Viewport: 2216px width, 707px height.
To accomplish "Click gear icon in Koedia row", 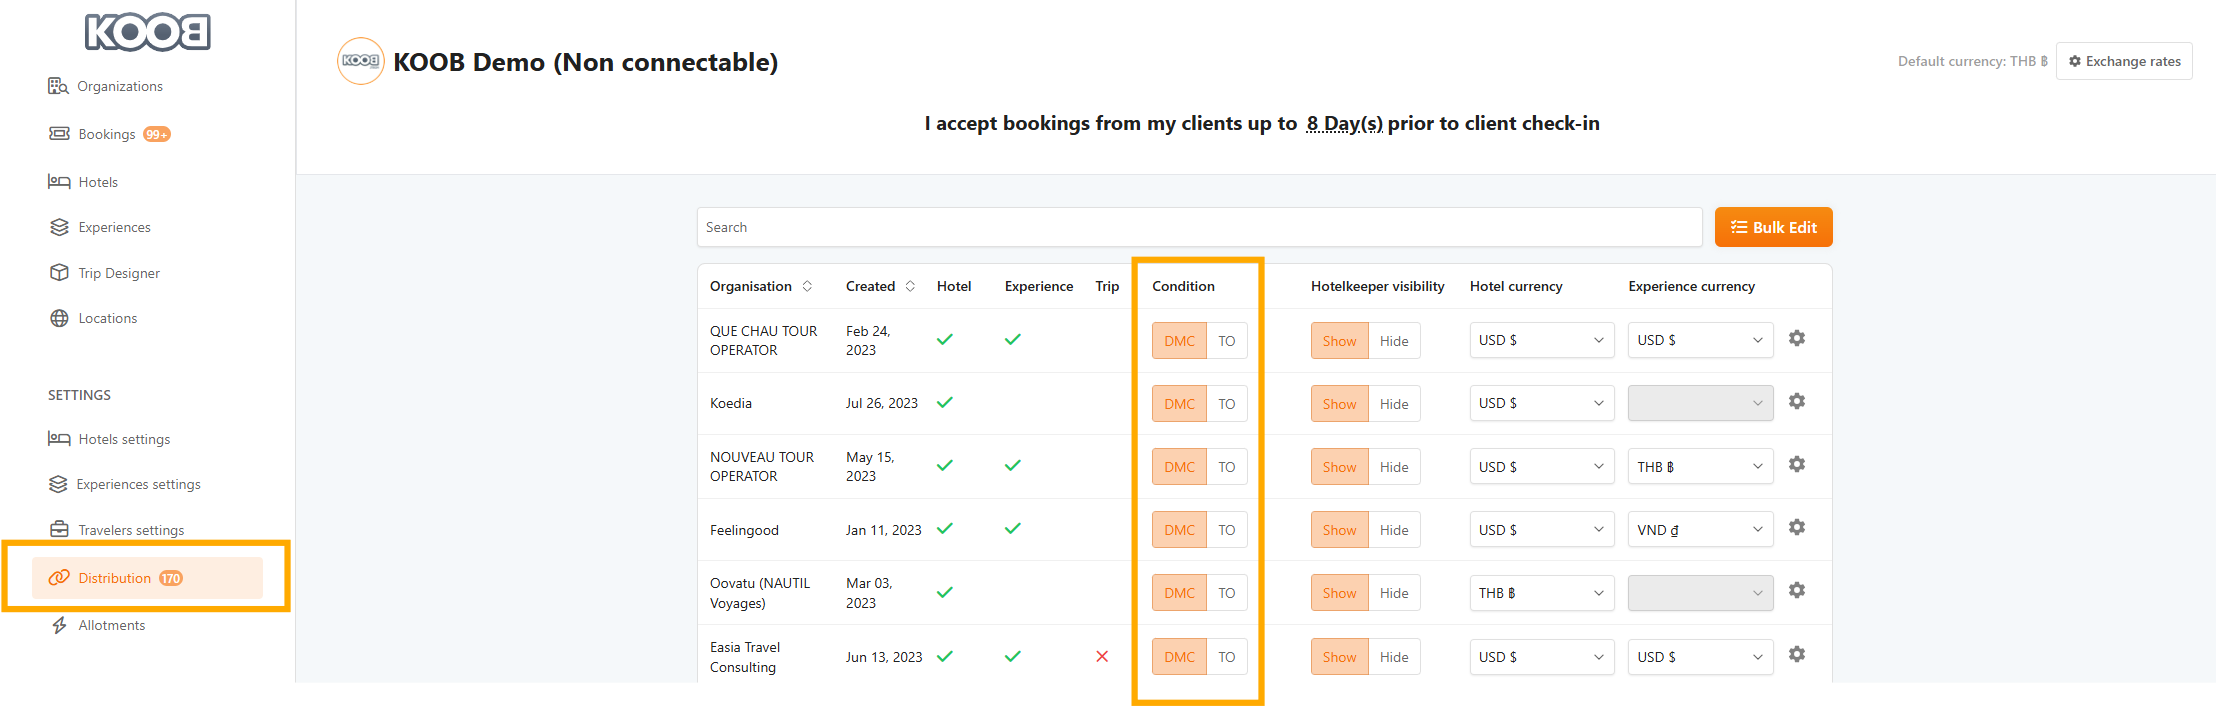I will [1796, 402].
